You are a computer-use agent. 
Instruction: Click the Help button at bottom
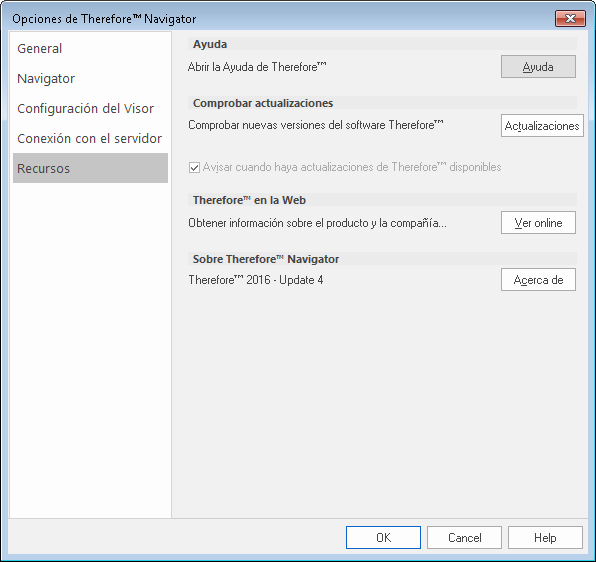545,538
